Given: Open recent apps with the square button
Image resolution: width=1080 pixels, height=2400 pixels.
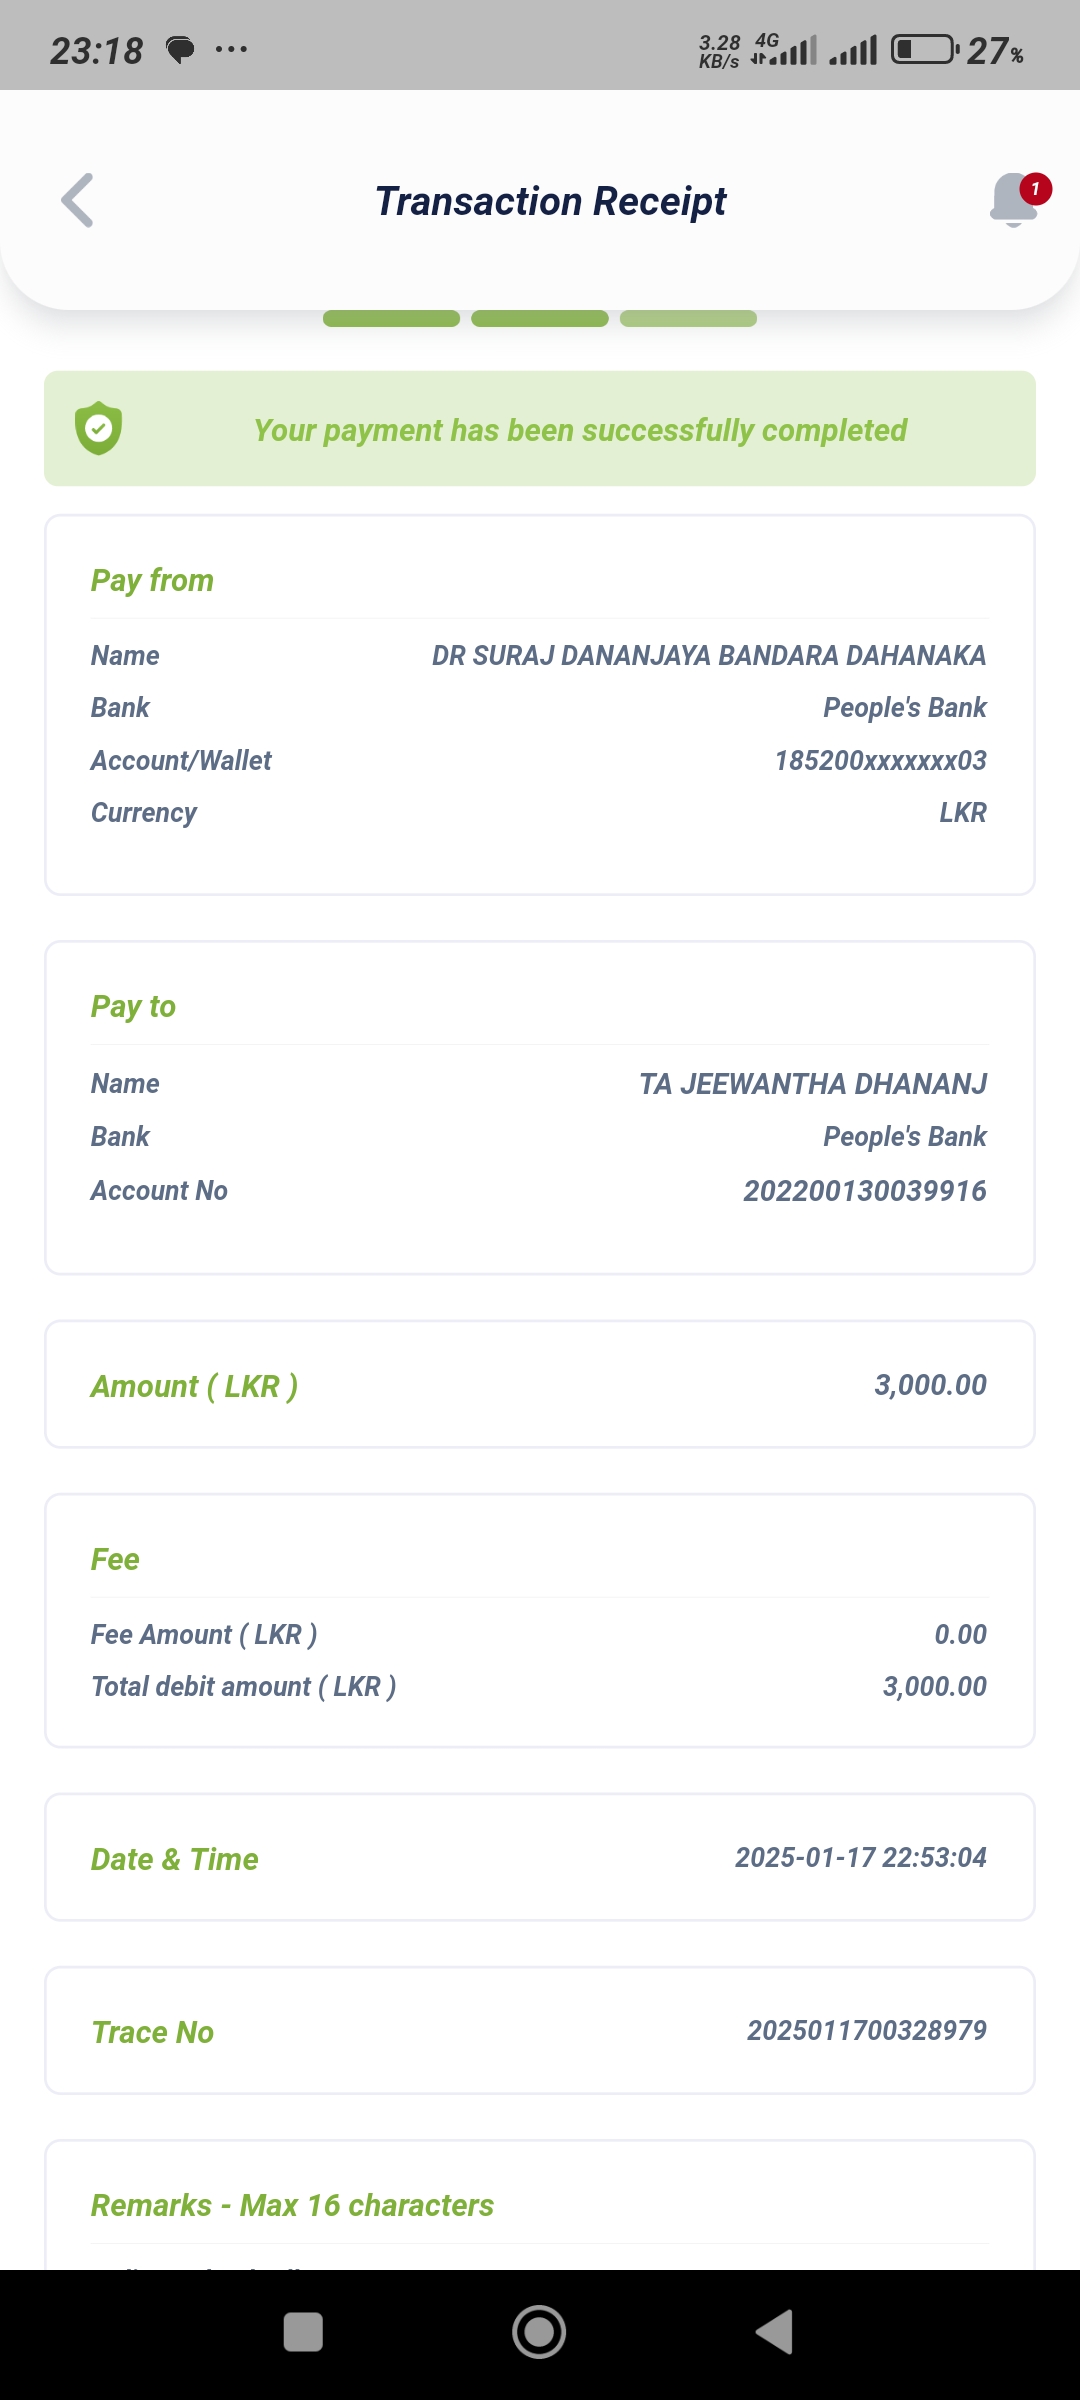Looking at the screenshot, I should click(x=303, y=2332).
